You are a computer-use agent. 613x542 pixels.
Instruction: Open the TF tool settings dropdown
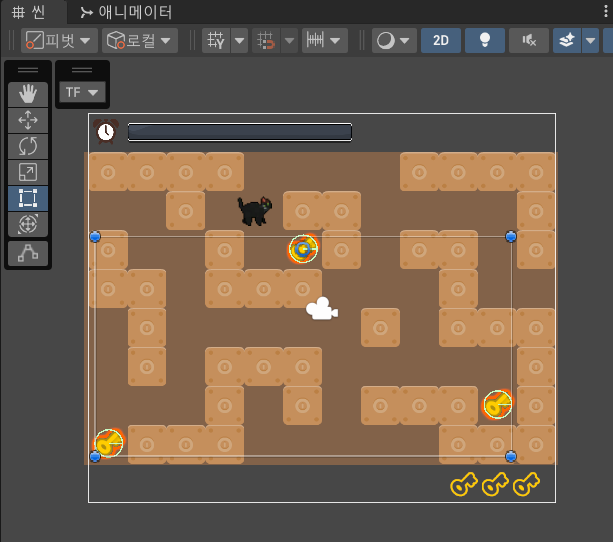(x=82, y=92)
